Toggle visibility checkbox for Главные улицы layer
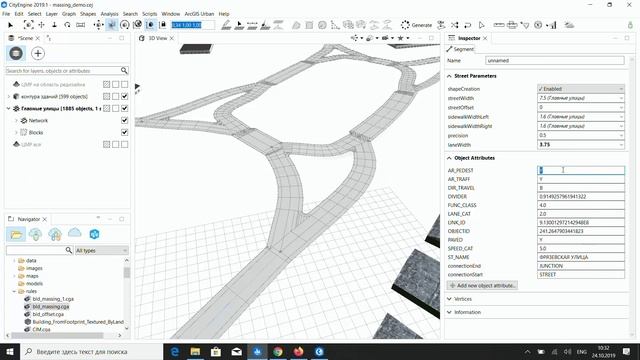This screenshot has width=640, height=360. pyautogui.click(x=124, y=108)
